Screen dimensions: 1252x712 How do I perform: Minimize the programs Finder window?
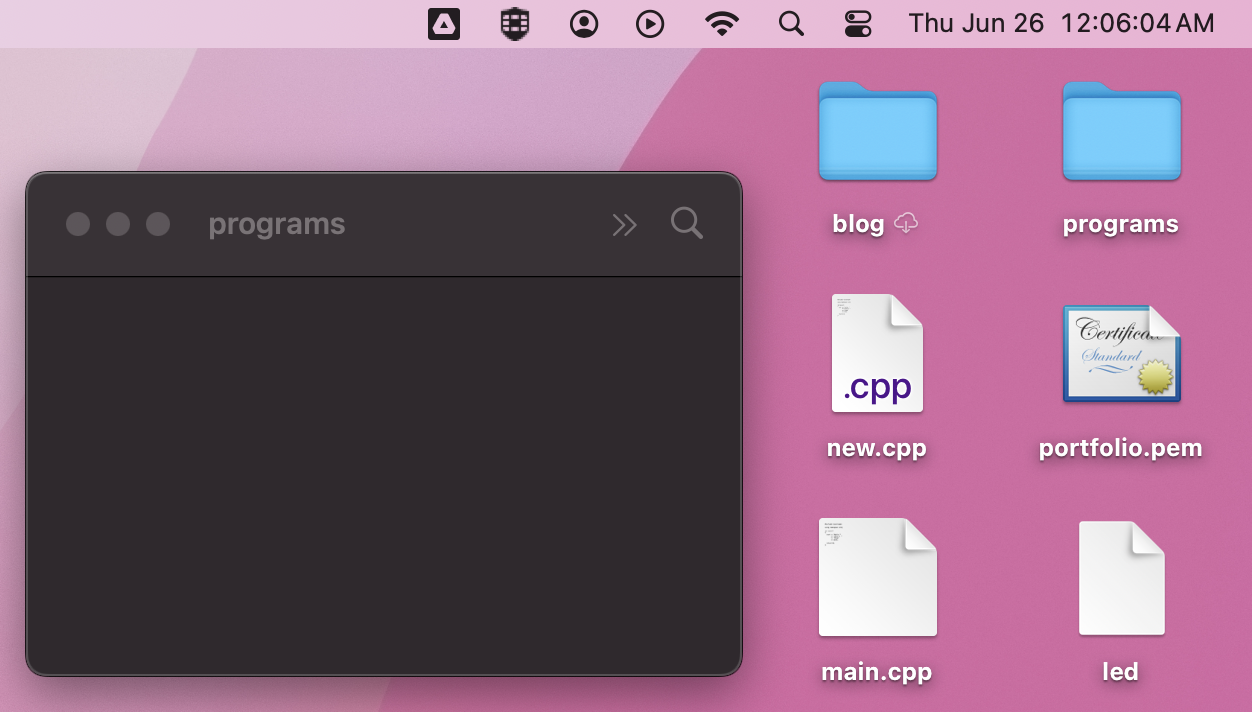pos(118,224)
